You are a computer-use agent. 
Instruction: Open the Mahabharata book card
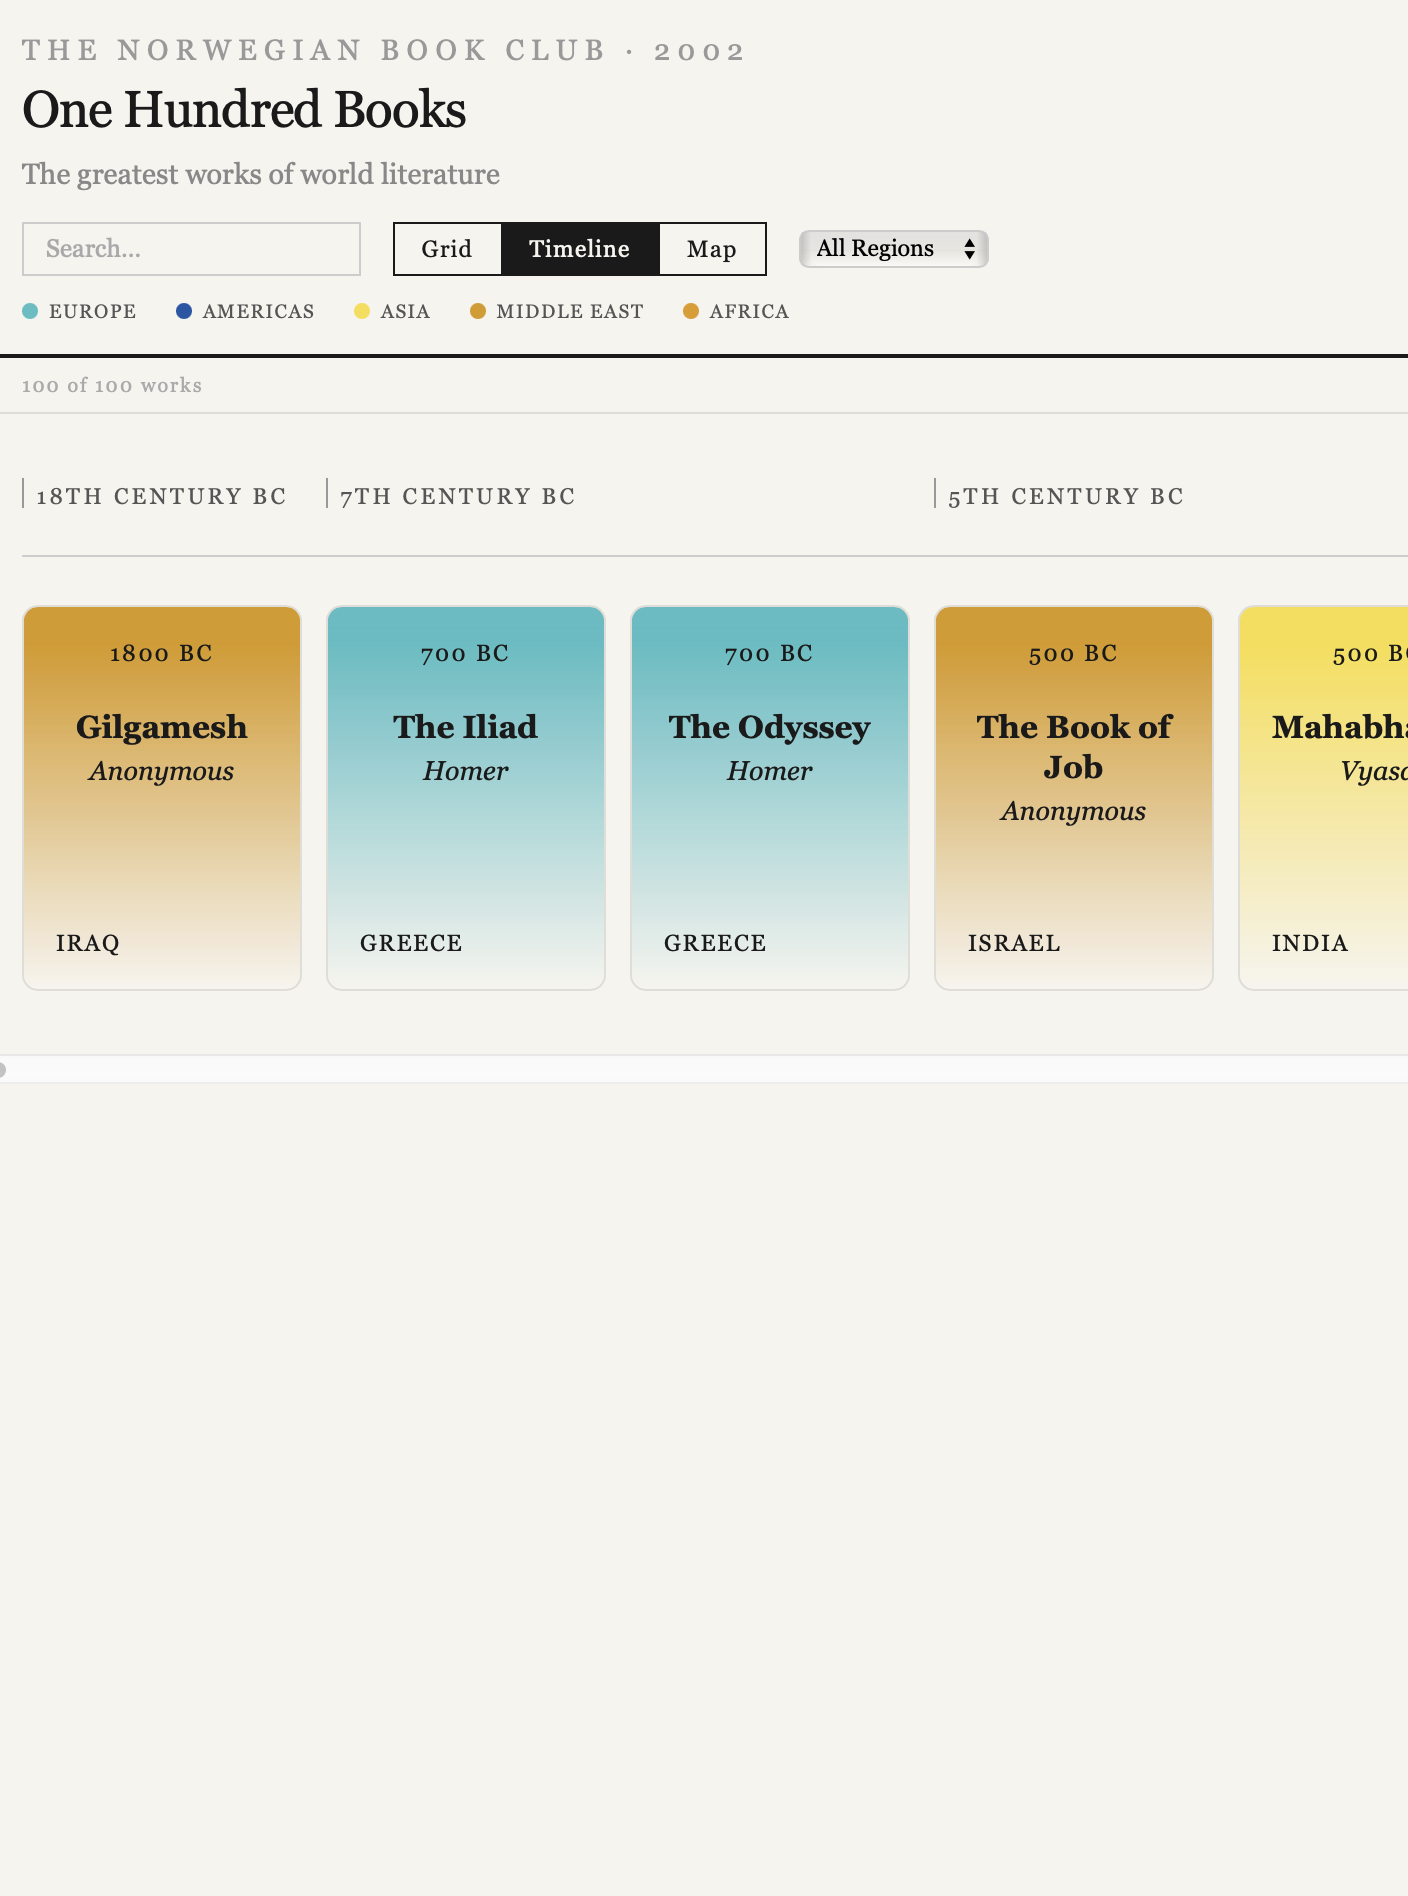1324,798
